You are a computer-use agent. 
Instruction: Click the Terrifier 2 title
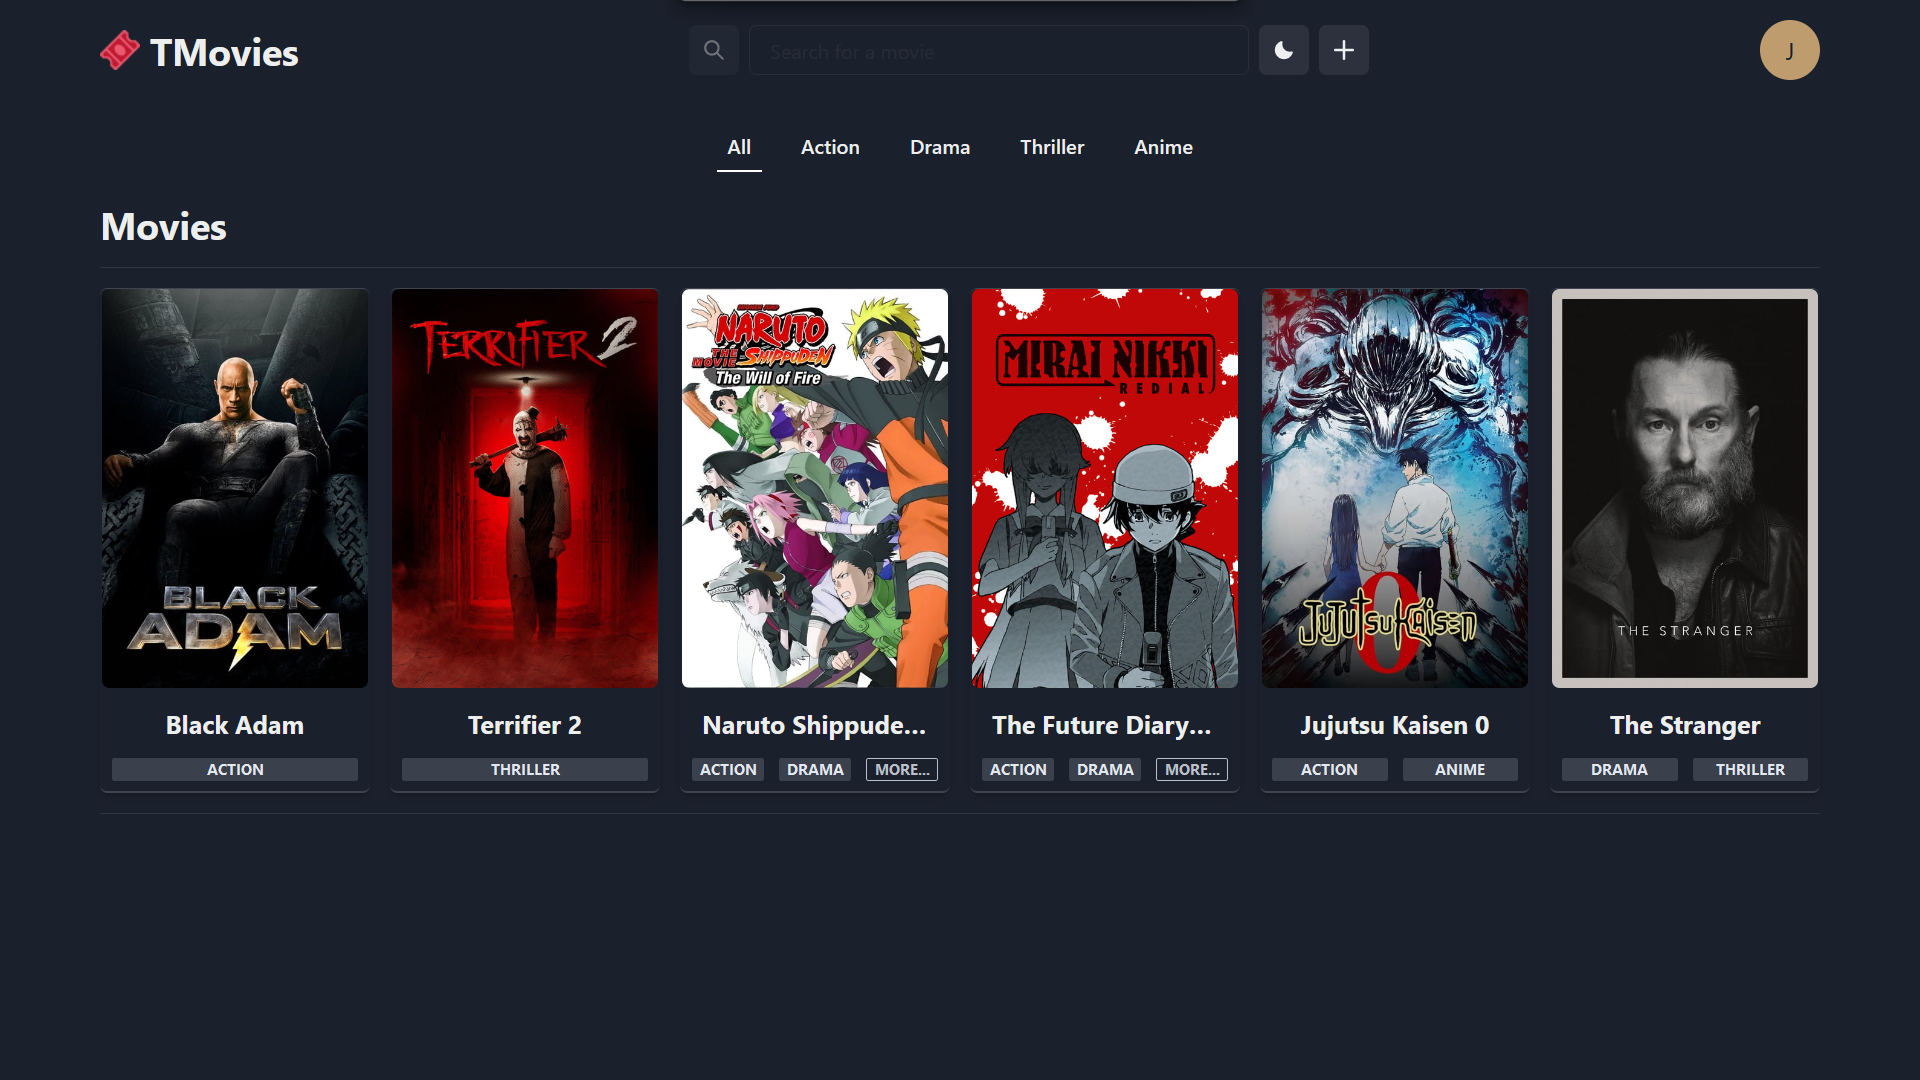525,725
